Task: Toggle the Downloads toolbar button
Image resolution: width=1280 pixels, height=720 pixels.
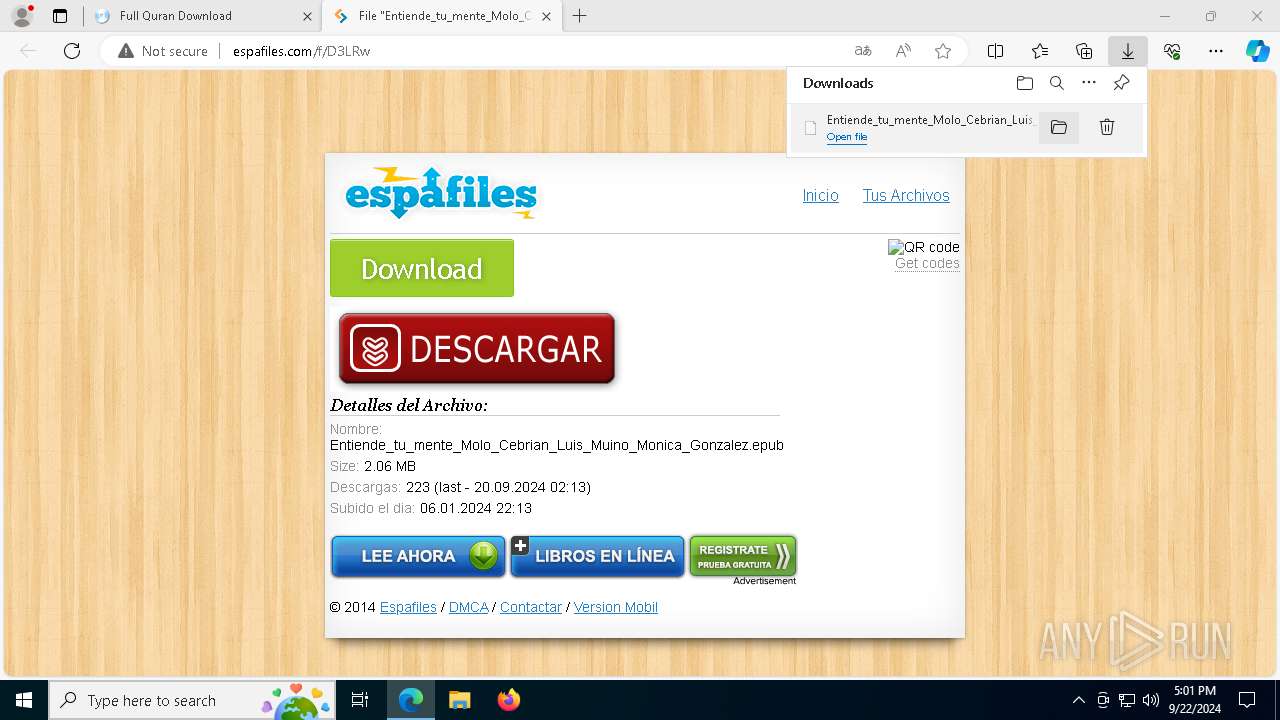Action: pos(1127,51)
